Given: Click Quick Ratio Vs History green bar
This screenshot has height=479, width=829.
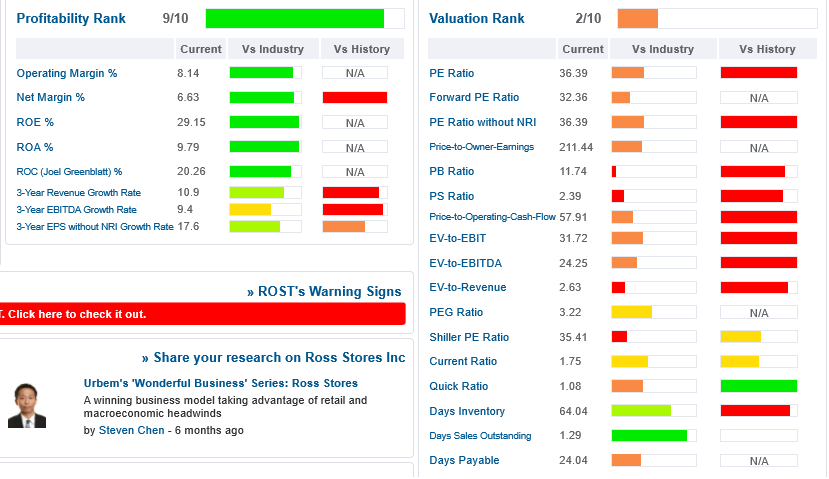Looking at the screenshot, I should [x=759, y=386].
